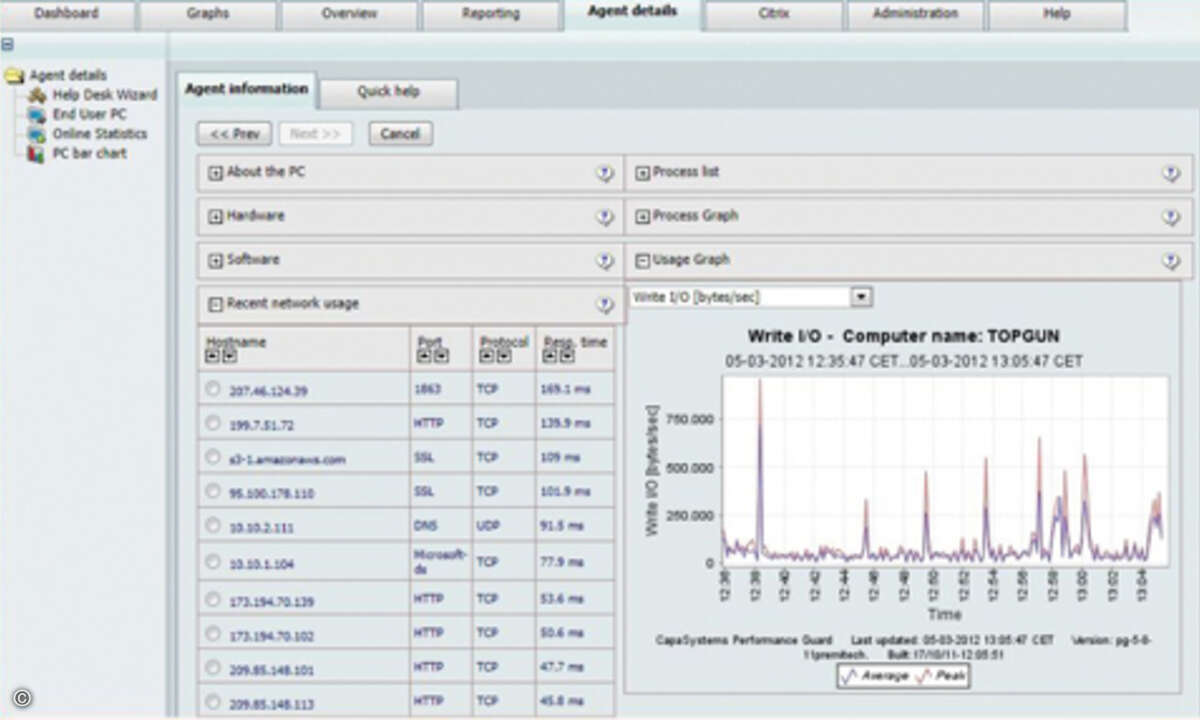Collapse the Recent network usage section
The image size is (1200, 720).
pos(214,304)
